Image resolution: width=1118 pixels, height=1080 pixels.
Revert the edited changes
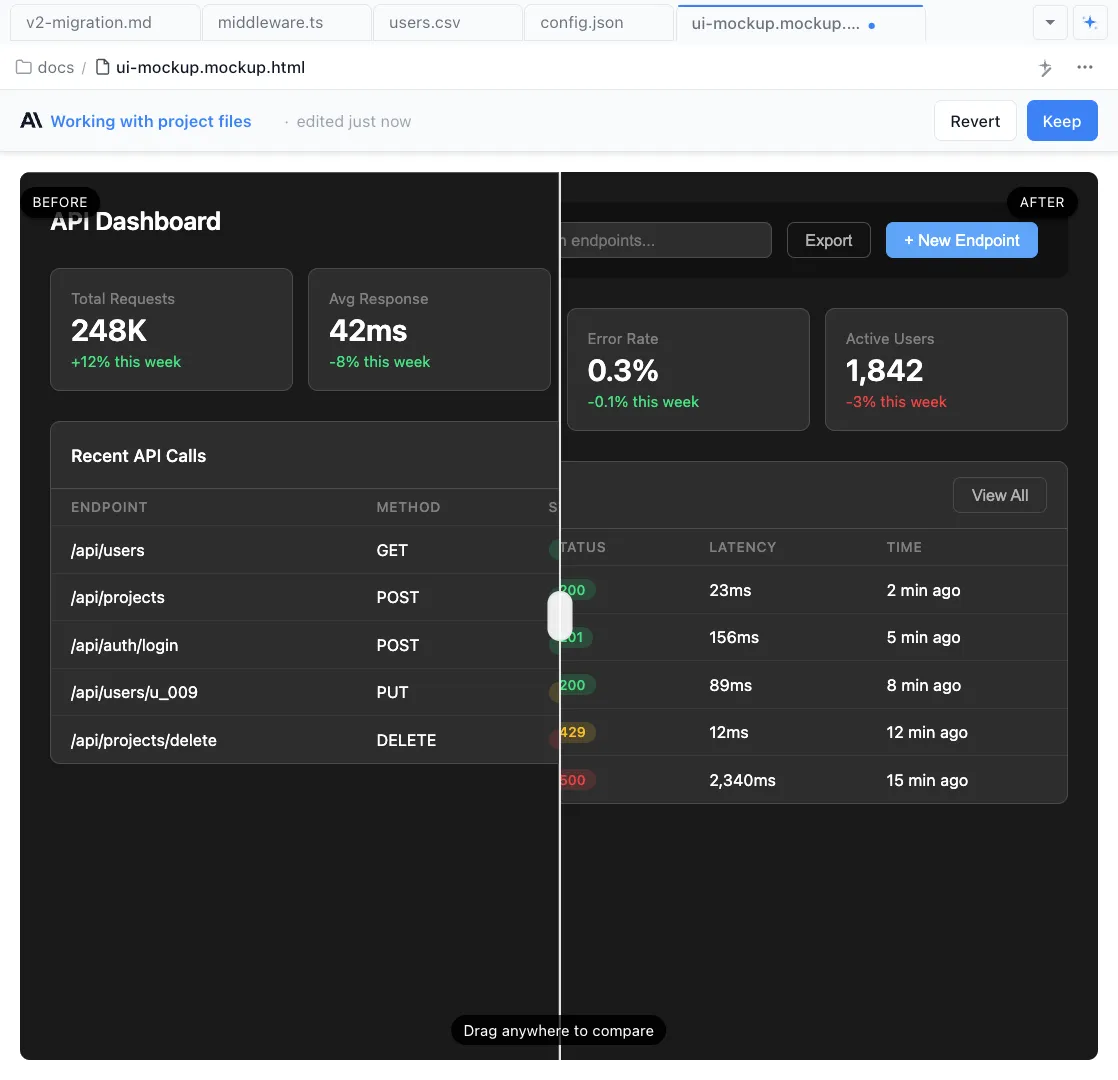pyautogui.click(x=975, y=121)
